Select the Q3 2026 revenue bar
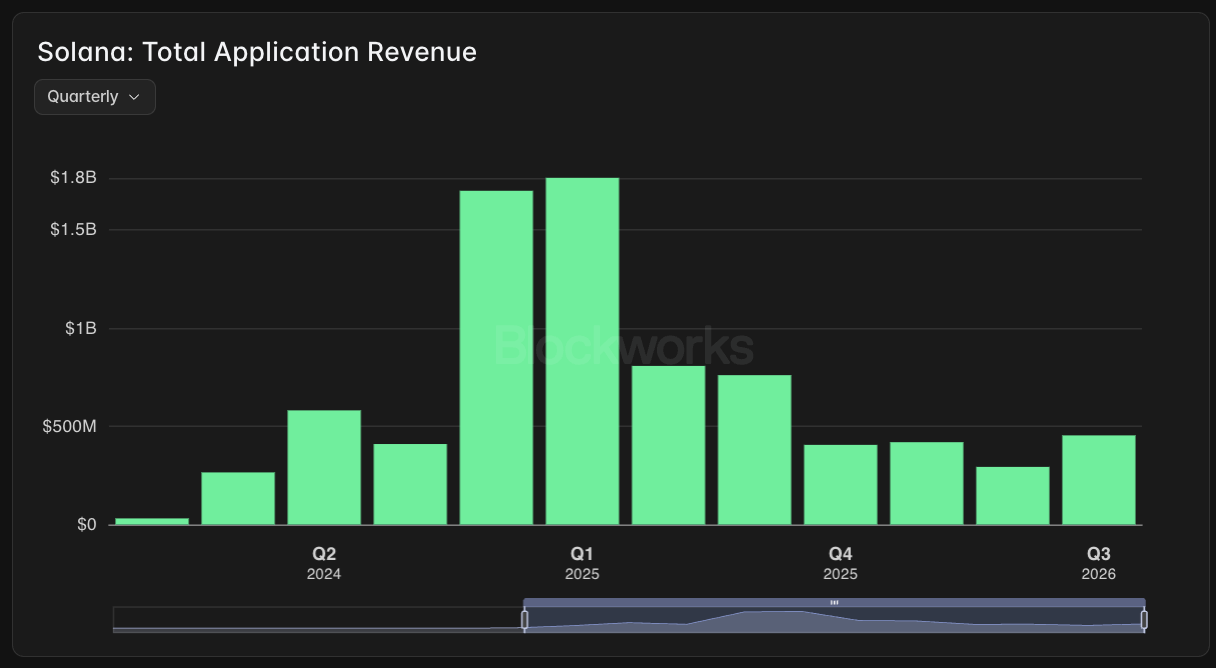The width and height of the screenshot is (1216, 668). point(1098,480)
